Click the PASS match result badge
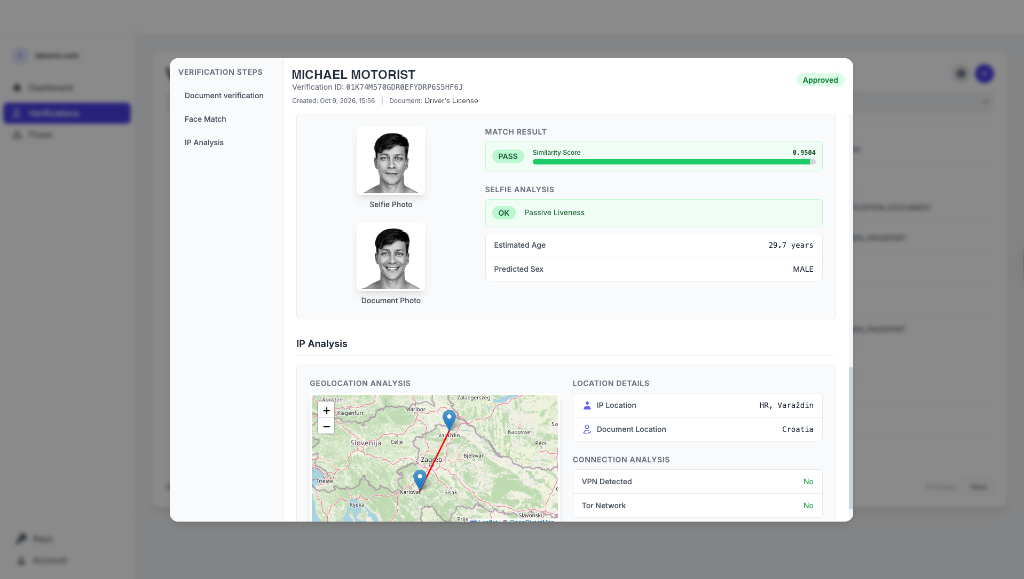Screen dimensions: 1024x579 507,157
